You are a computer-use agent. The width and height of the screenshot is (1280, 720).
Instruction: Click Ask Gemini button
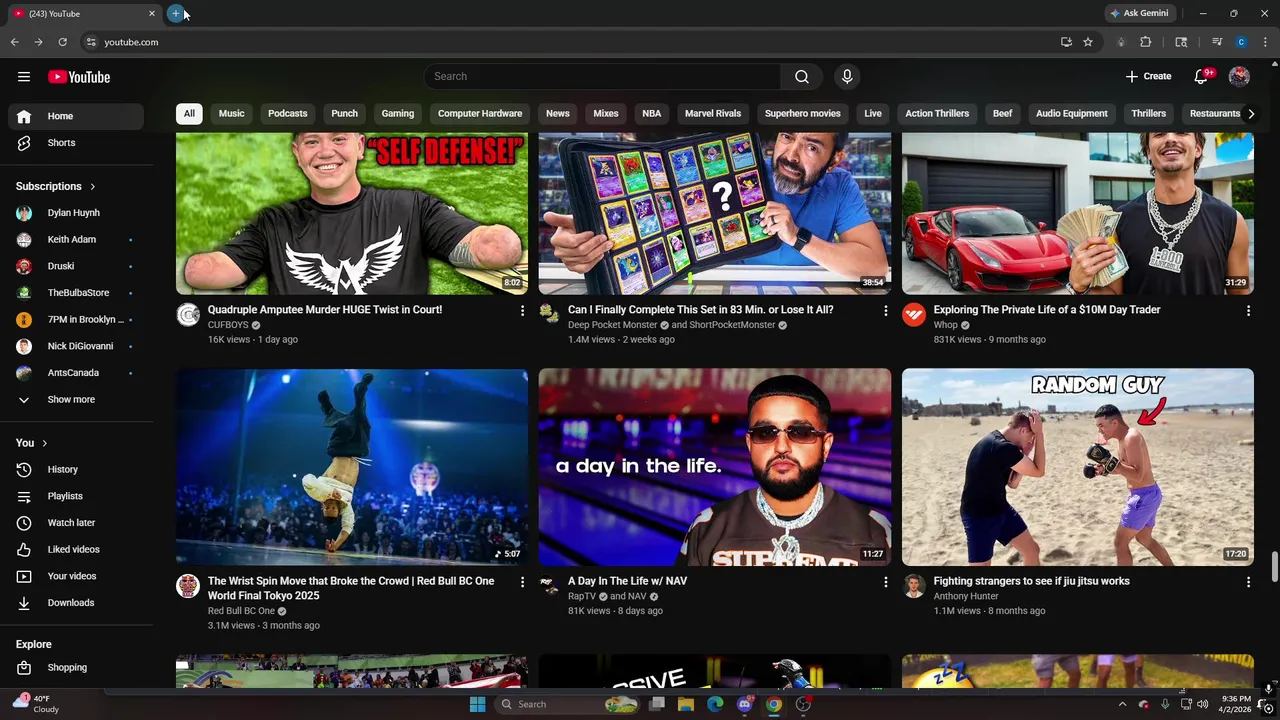[x=1138, y=14]
